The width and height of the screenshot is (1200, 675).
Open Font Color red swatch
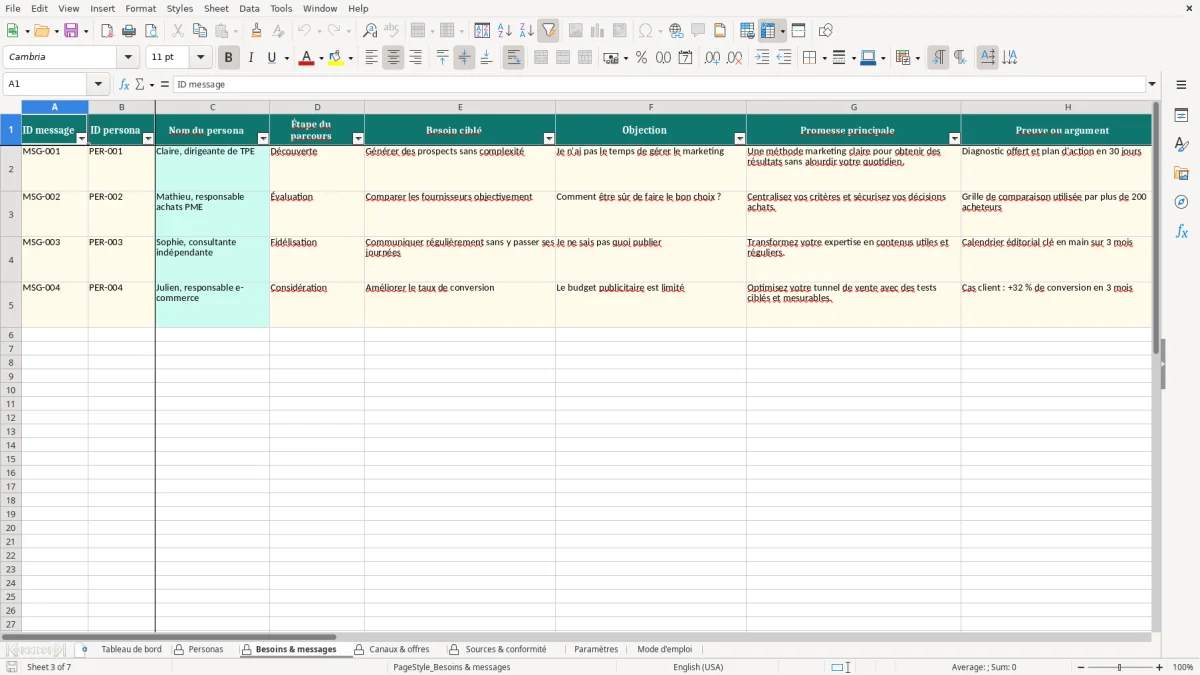pyautogui.click(x=306, y=58)
